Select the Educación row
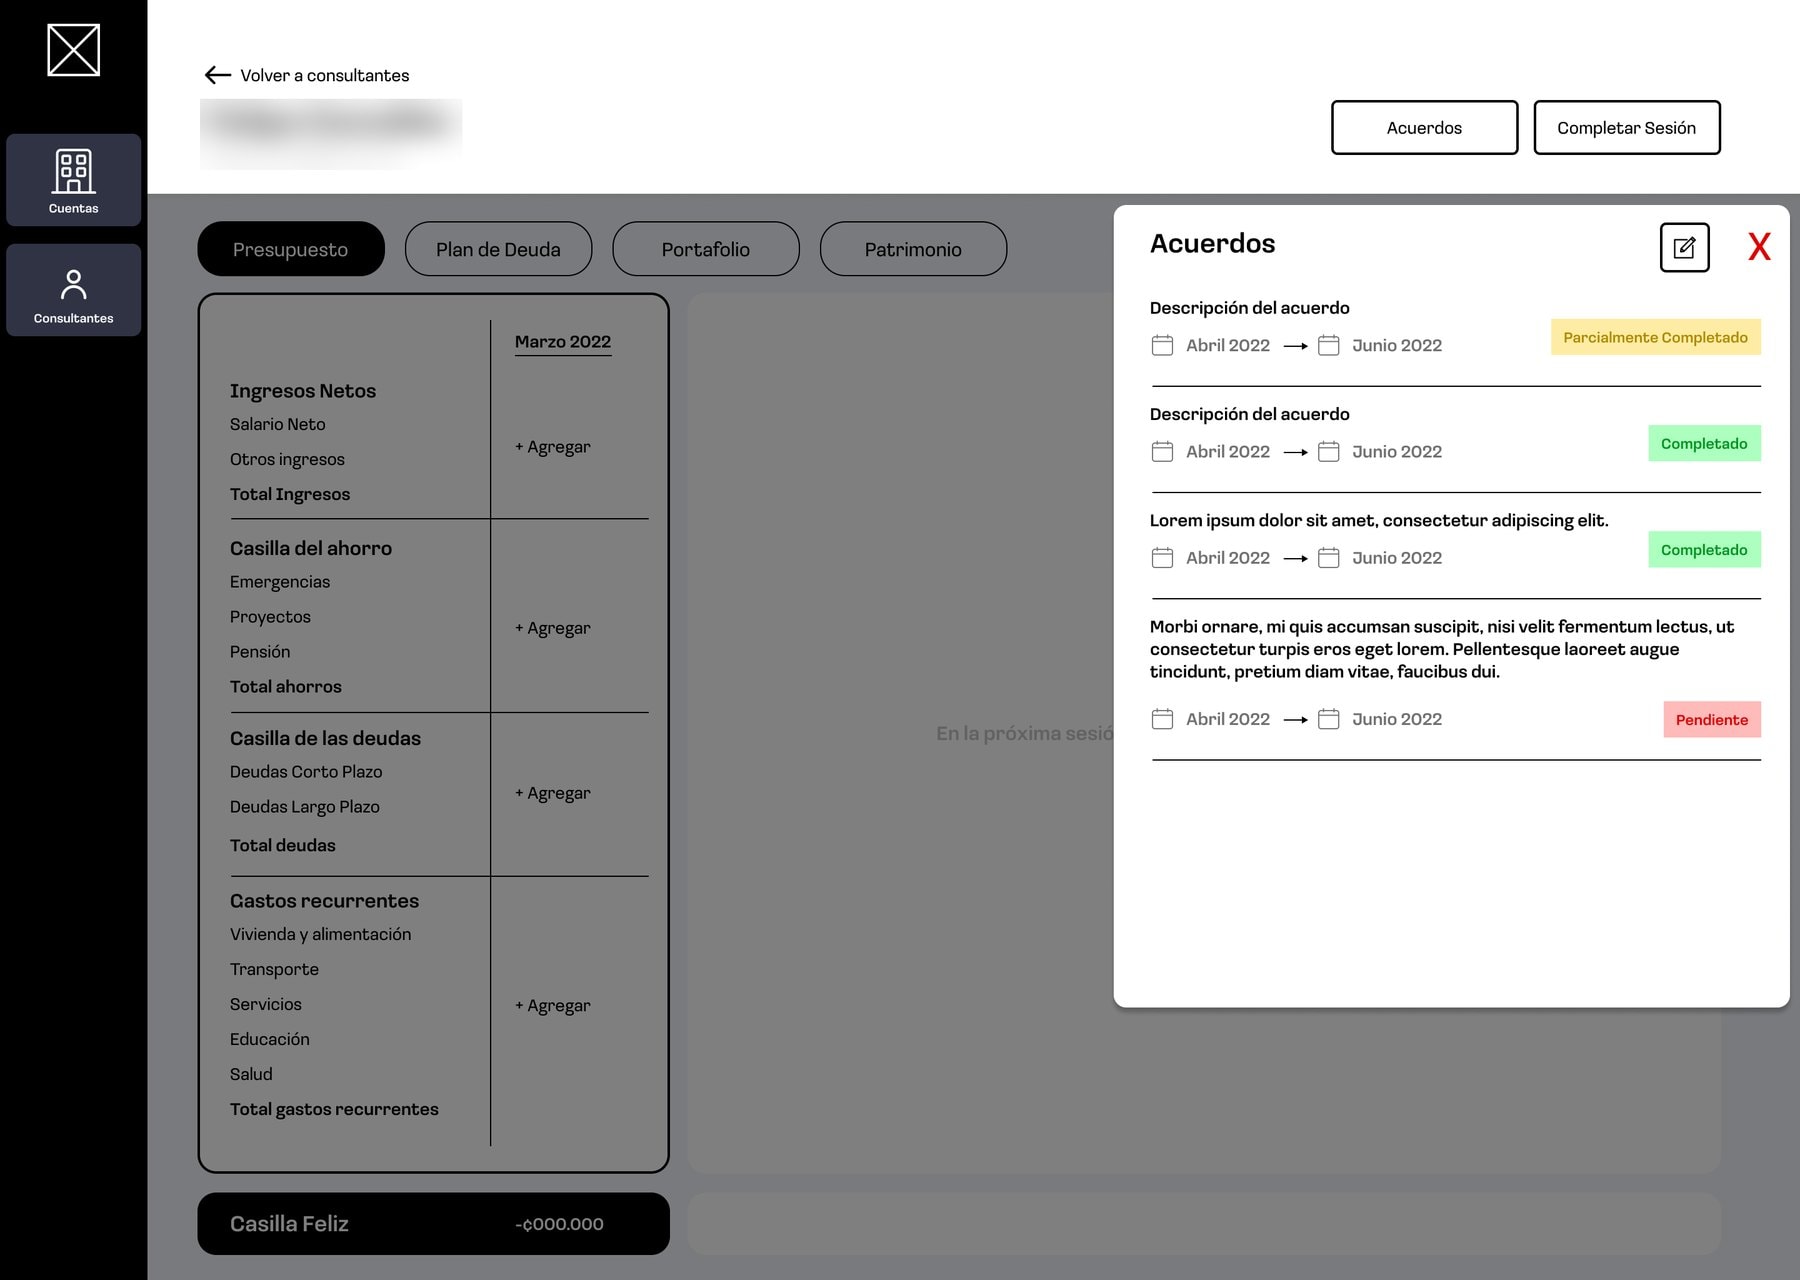The width and height of the screenshot is (1800, 1280). click(x=270, y=1039)
